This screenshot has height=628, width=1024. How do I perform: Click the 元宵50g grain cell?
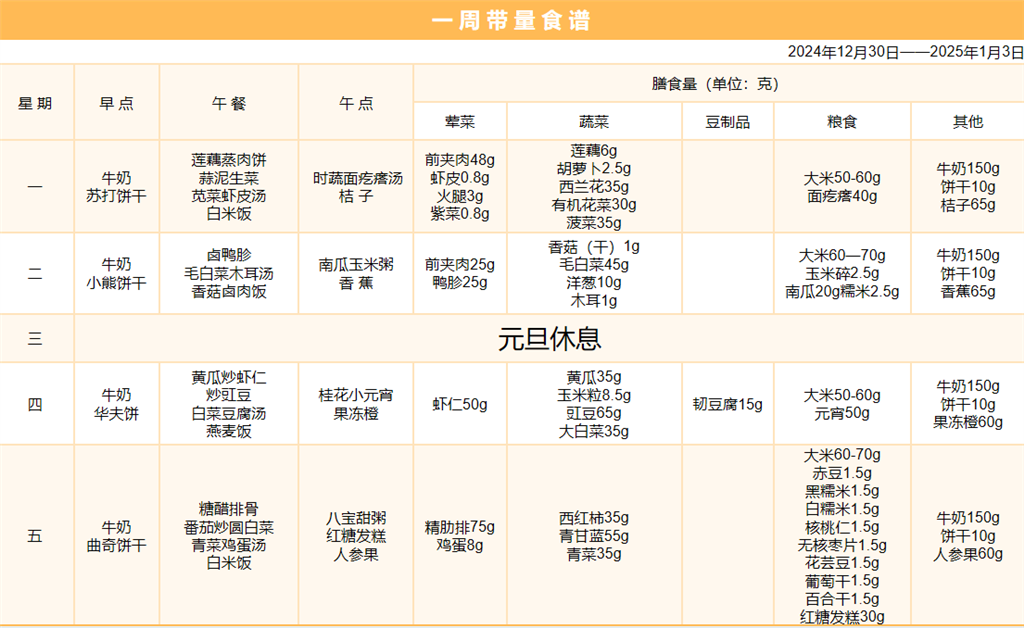coord(842,413)
